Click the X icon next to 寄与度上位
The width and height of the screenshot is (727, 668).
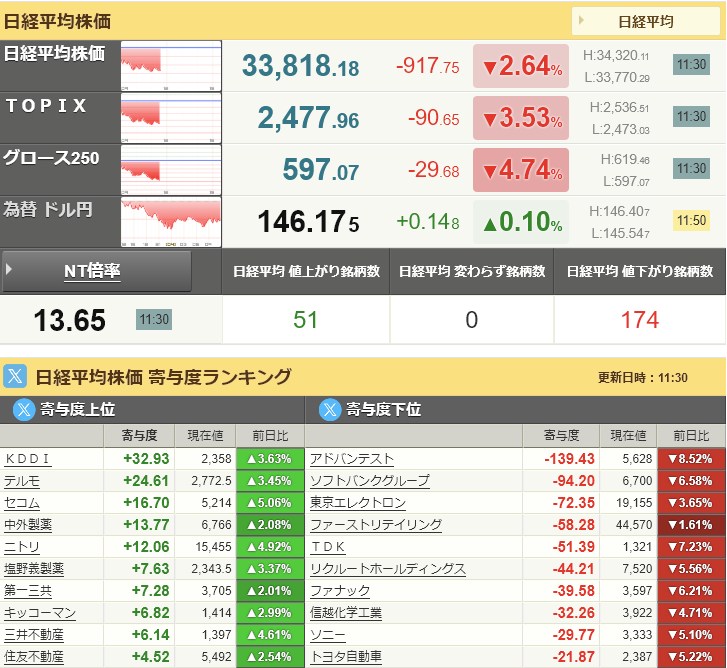tap(24, 410)
